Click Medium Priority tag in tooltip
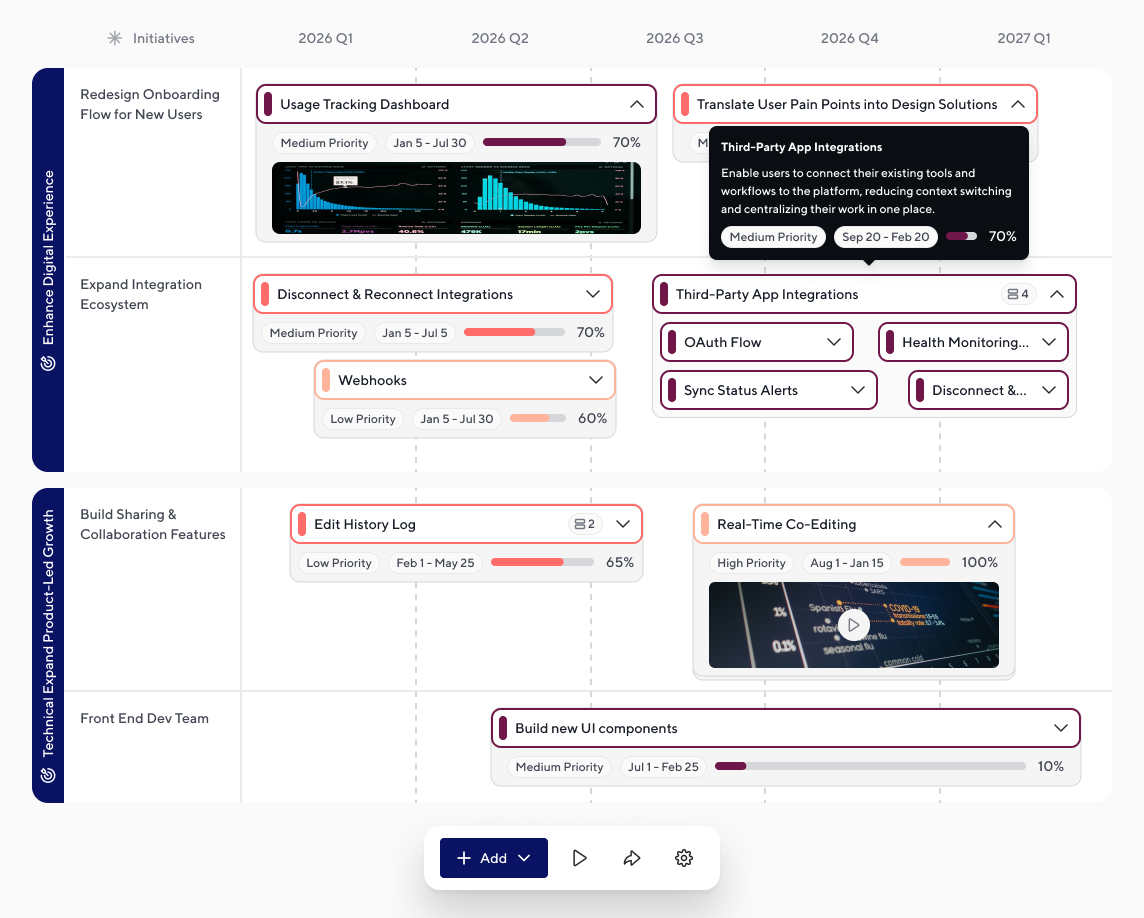 click(x=773, y=236)
